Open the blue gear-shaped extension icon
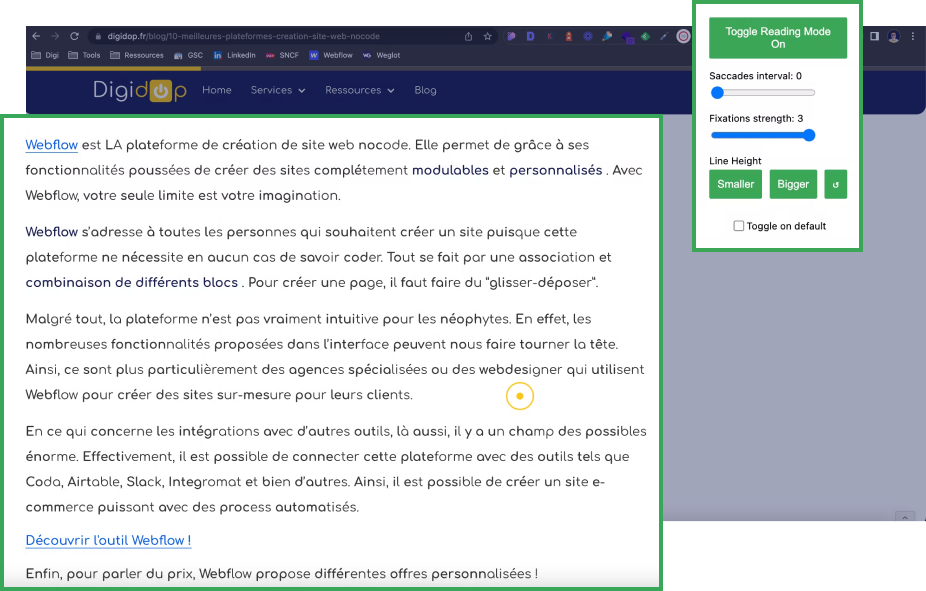This screenshot has height=591, width=926. tap(588, 36)
